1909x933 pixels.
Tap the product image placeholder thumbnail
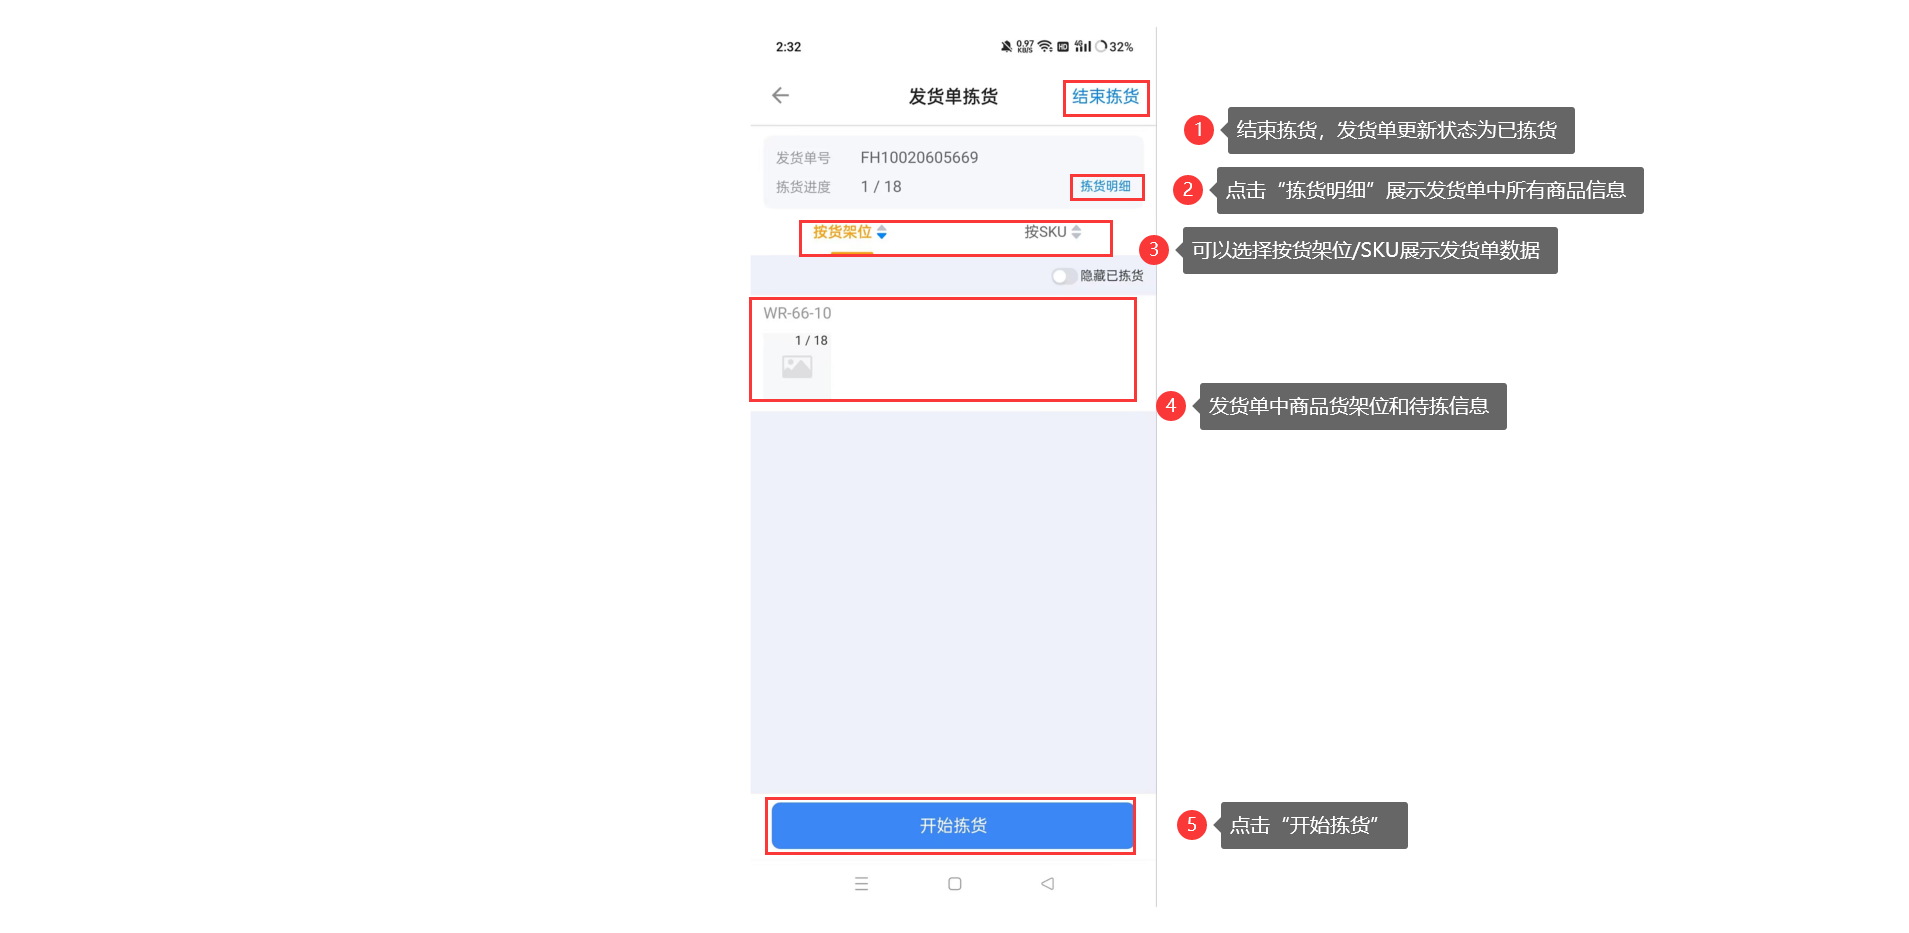click(797, 367)
